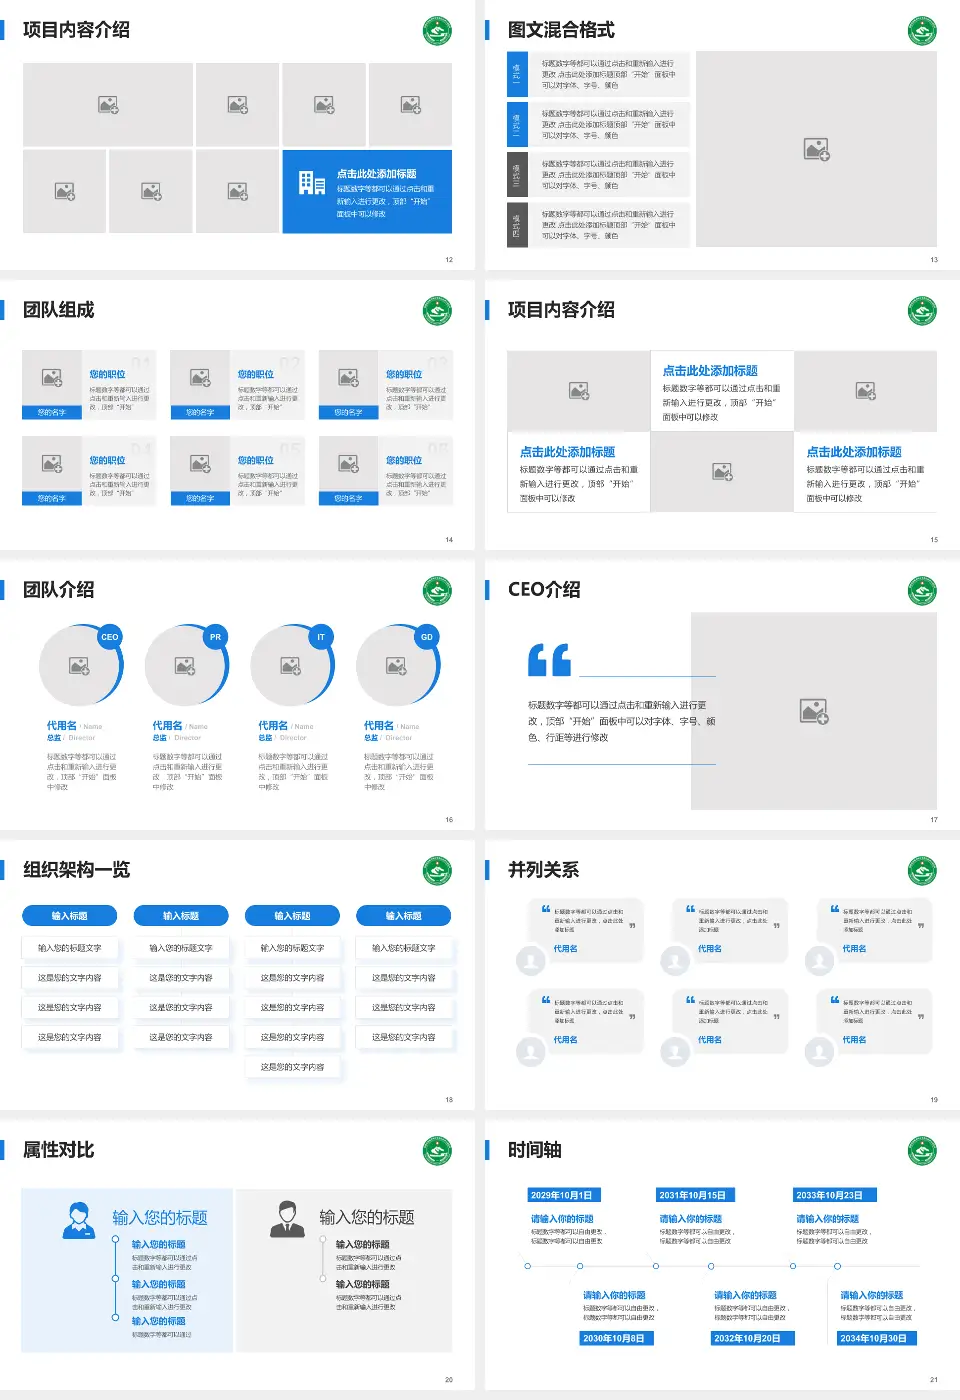The image size is (960, 1400).
Task: Click the CEO badge on the team circle
Action: pyautogui.click(x=110, y=637)
